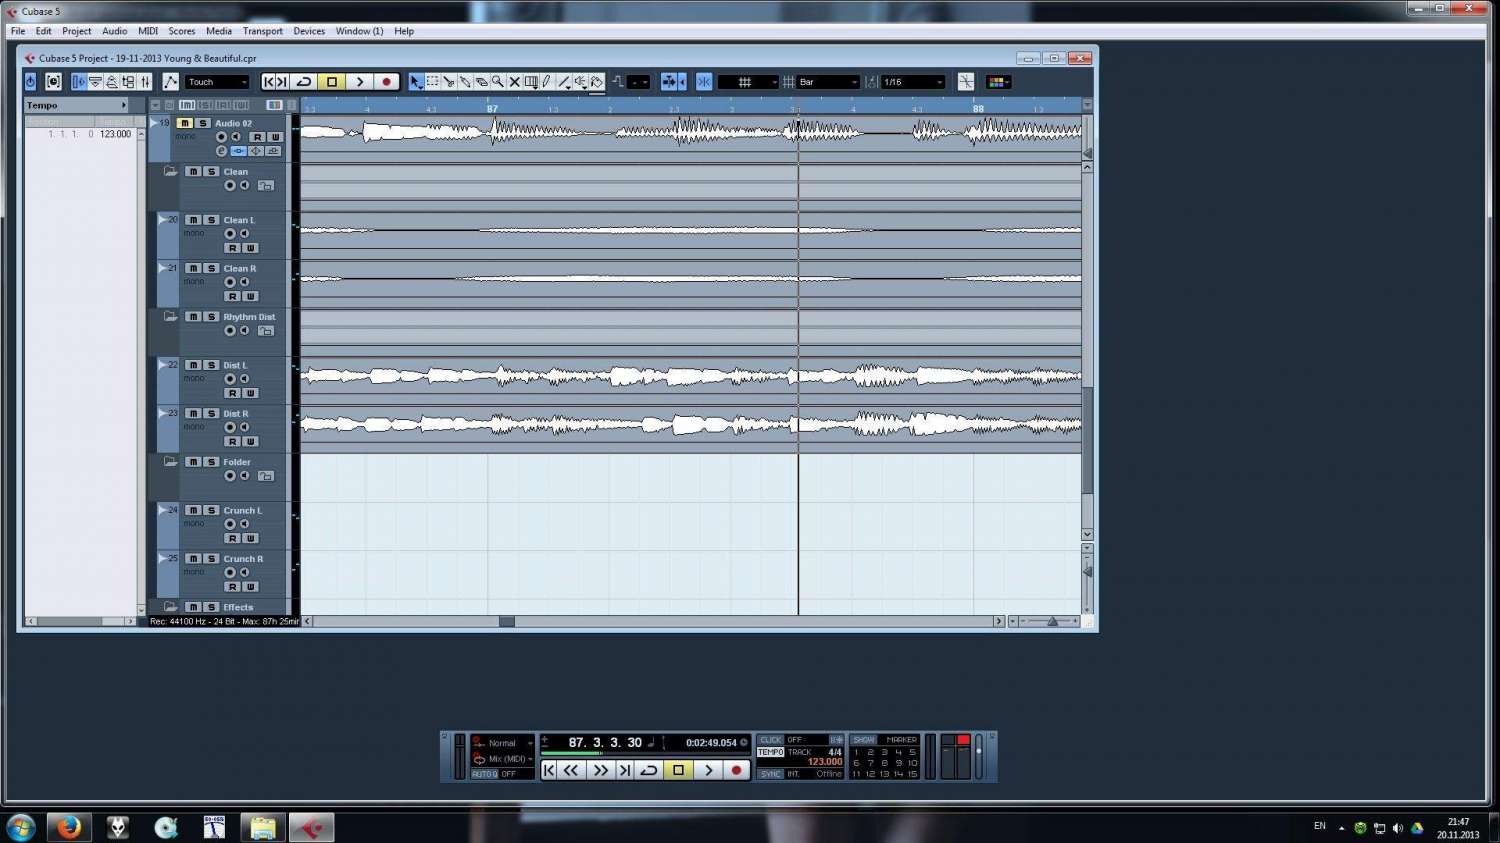Select the Erase tool
Screen dimensions: 1500x843
pos(481,82)
